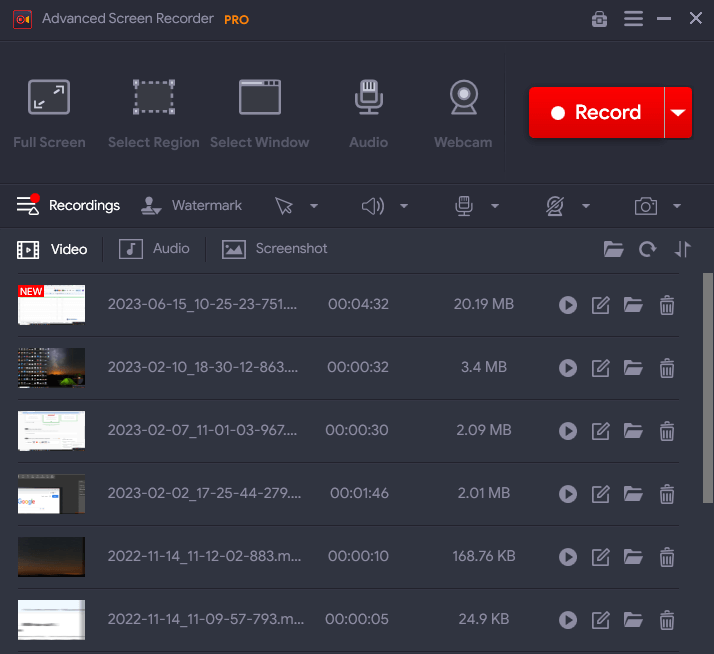
Task: Choose Select Region recording mode
Action: 154,114
